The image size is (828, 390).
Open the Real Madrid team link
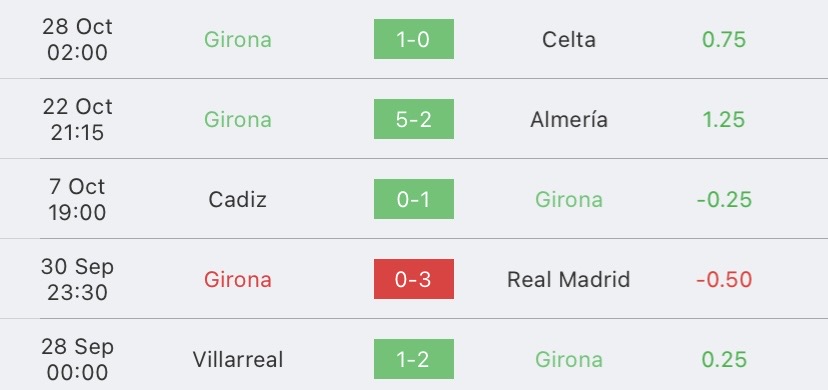pos(569,280)
